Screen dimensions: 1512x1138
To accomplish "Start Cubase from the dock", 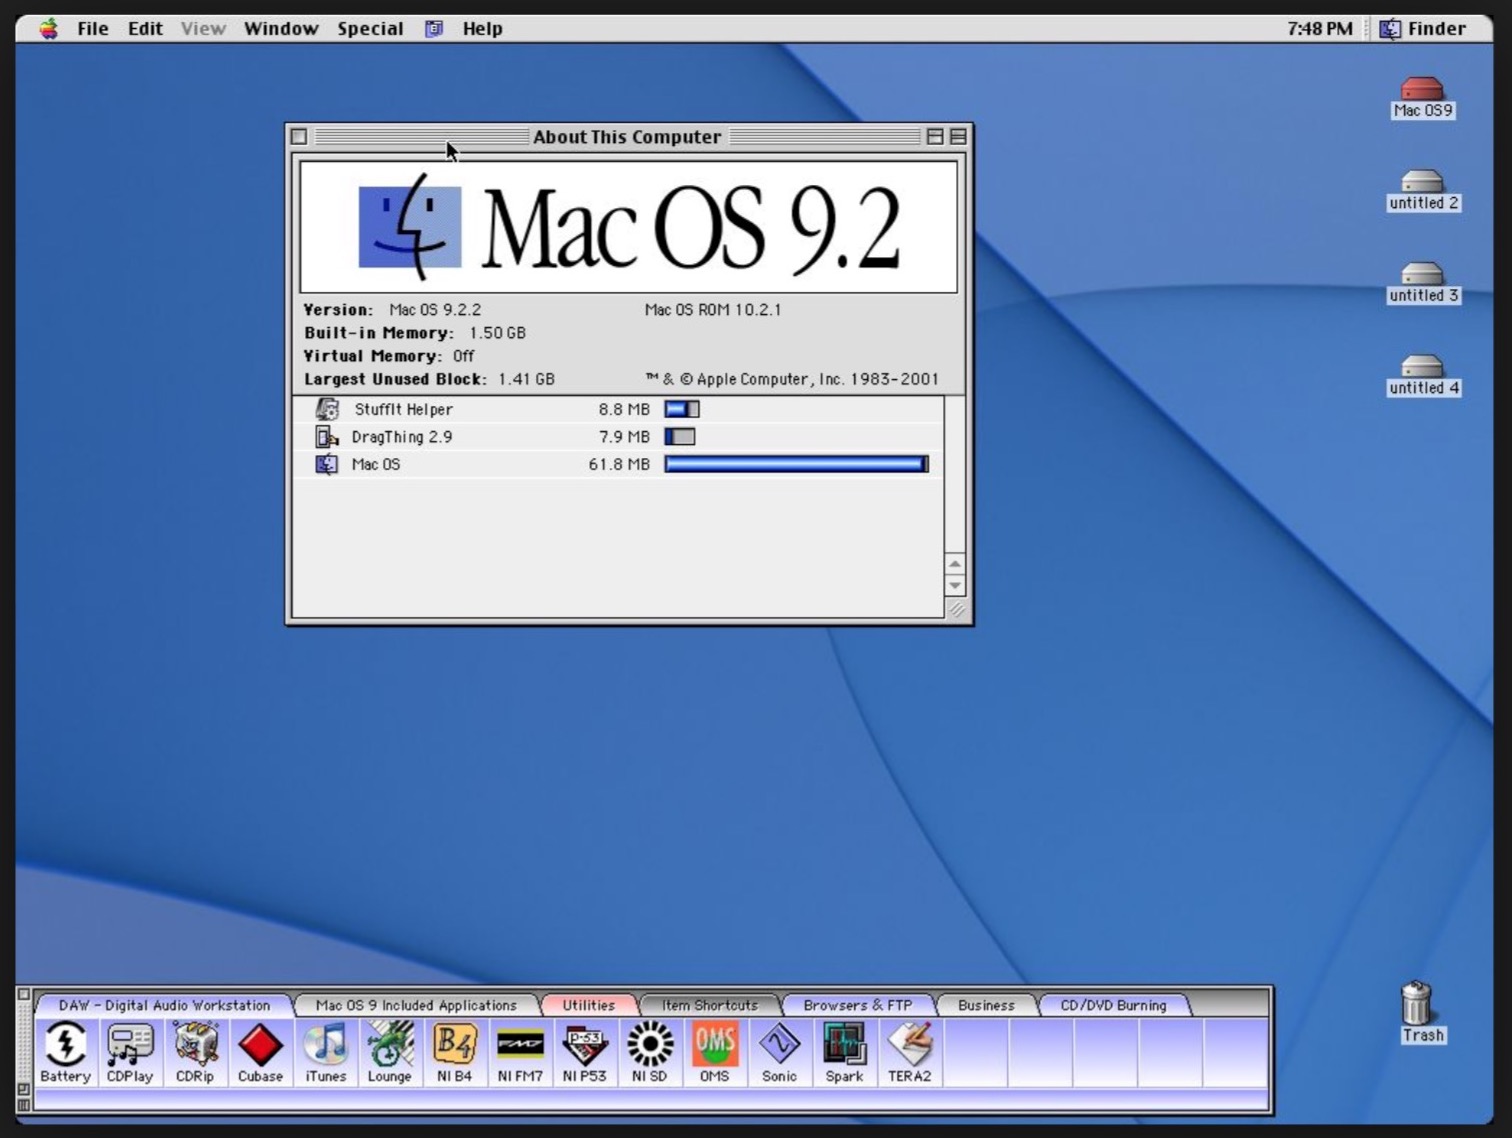I will pos(260,1052).
